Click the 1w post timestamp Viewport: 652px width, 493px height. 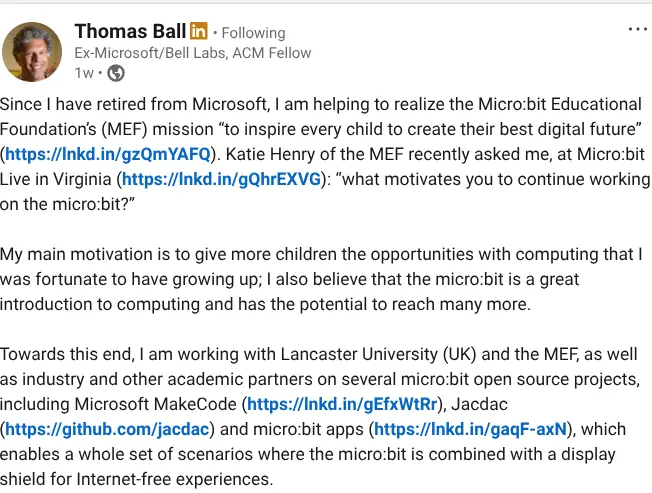85,72
